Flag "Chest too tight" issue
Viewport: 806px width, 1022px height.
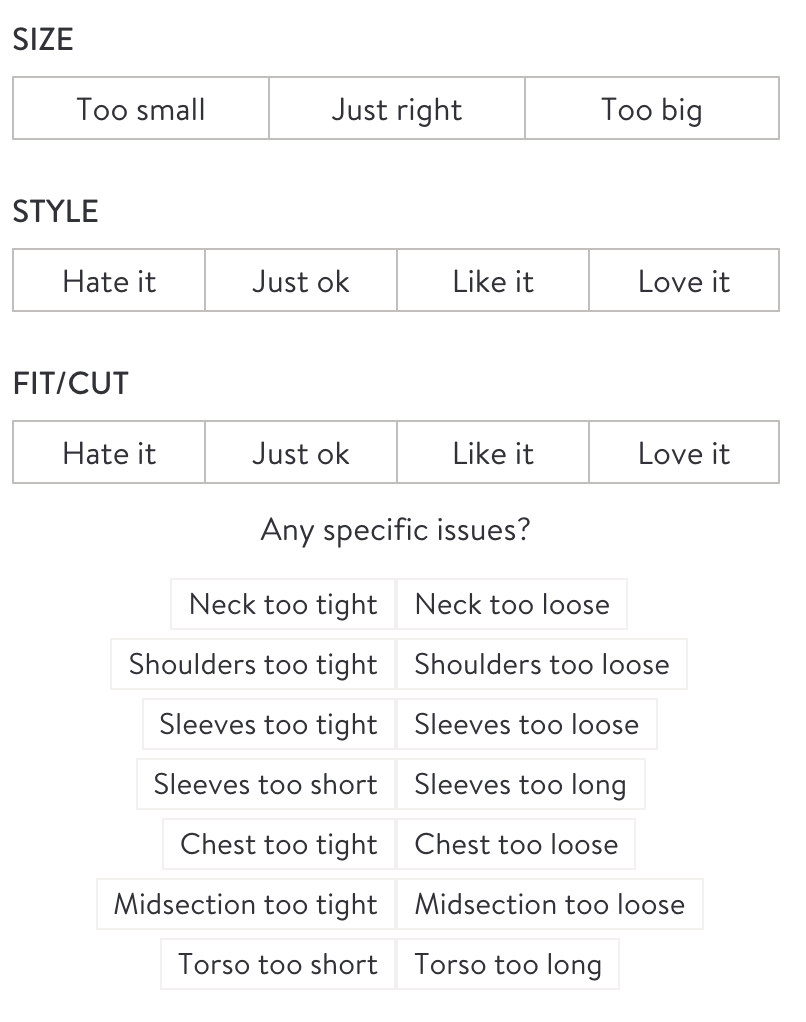tap(279, 844)
